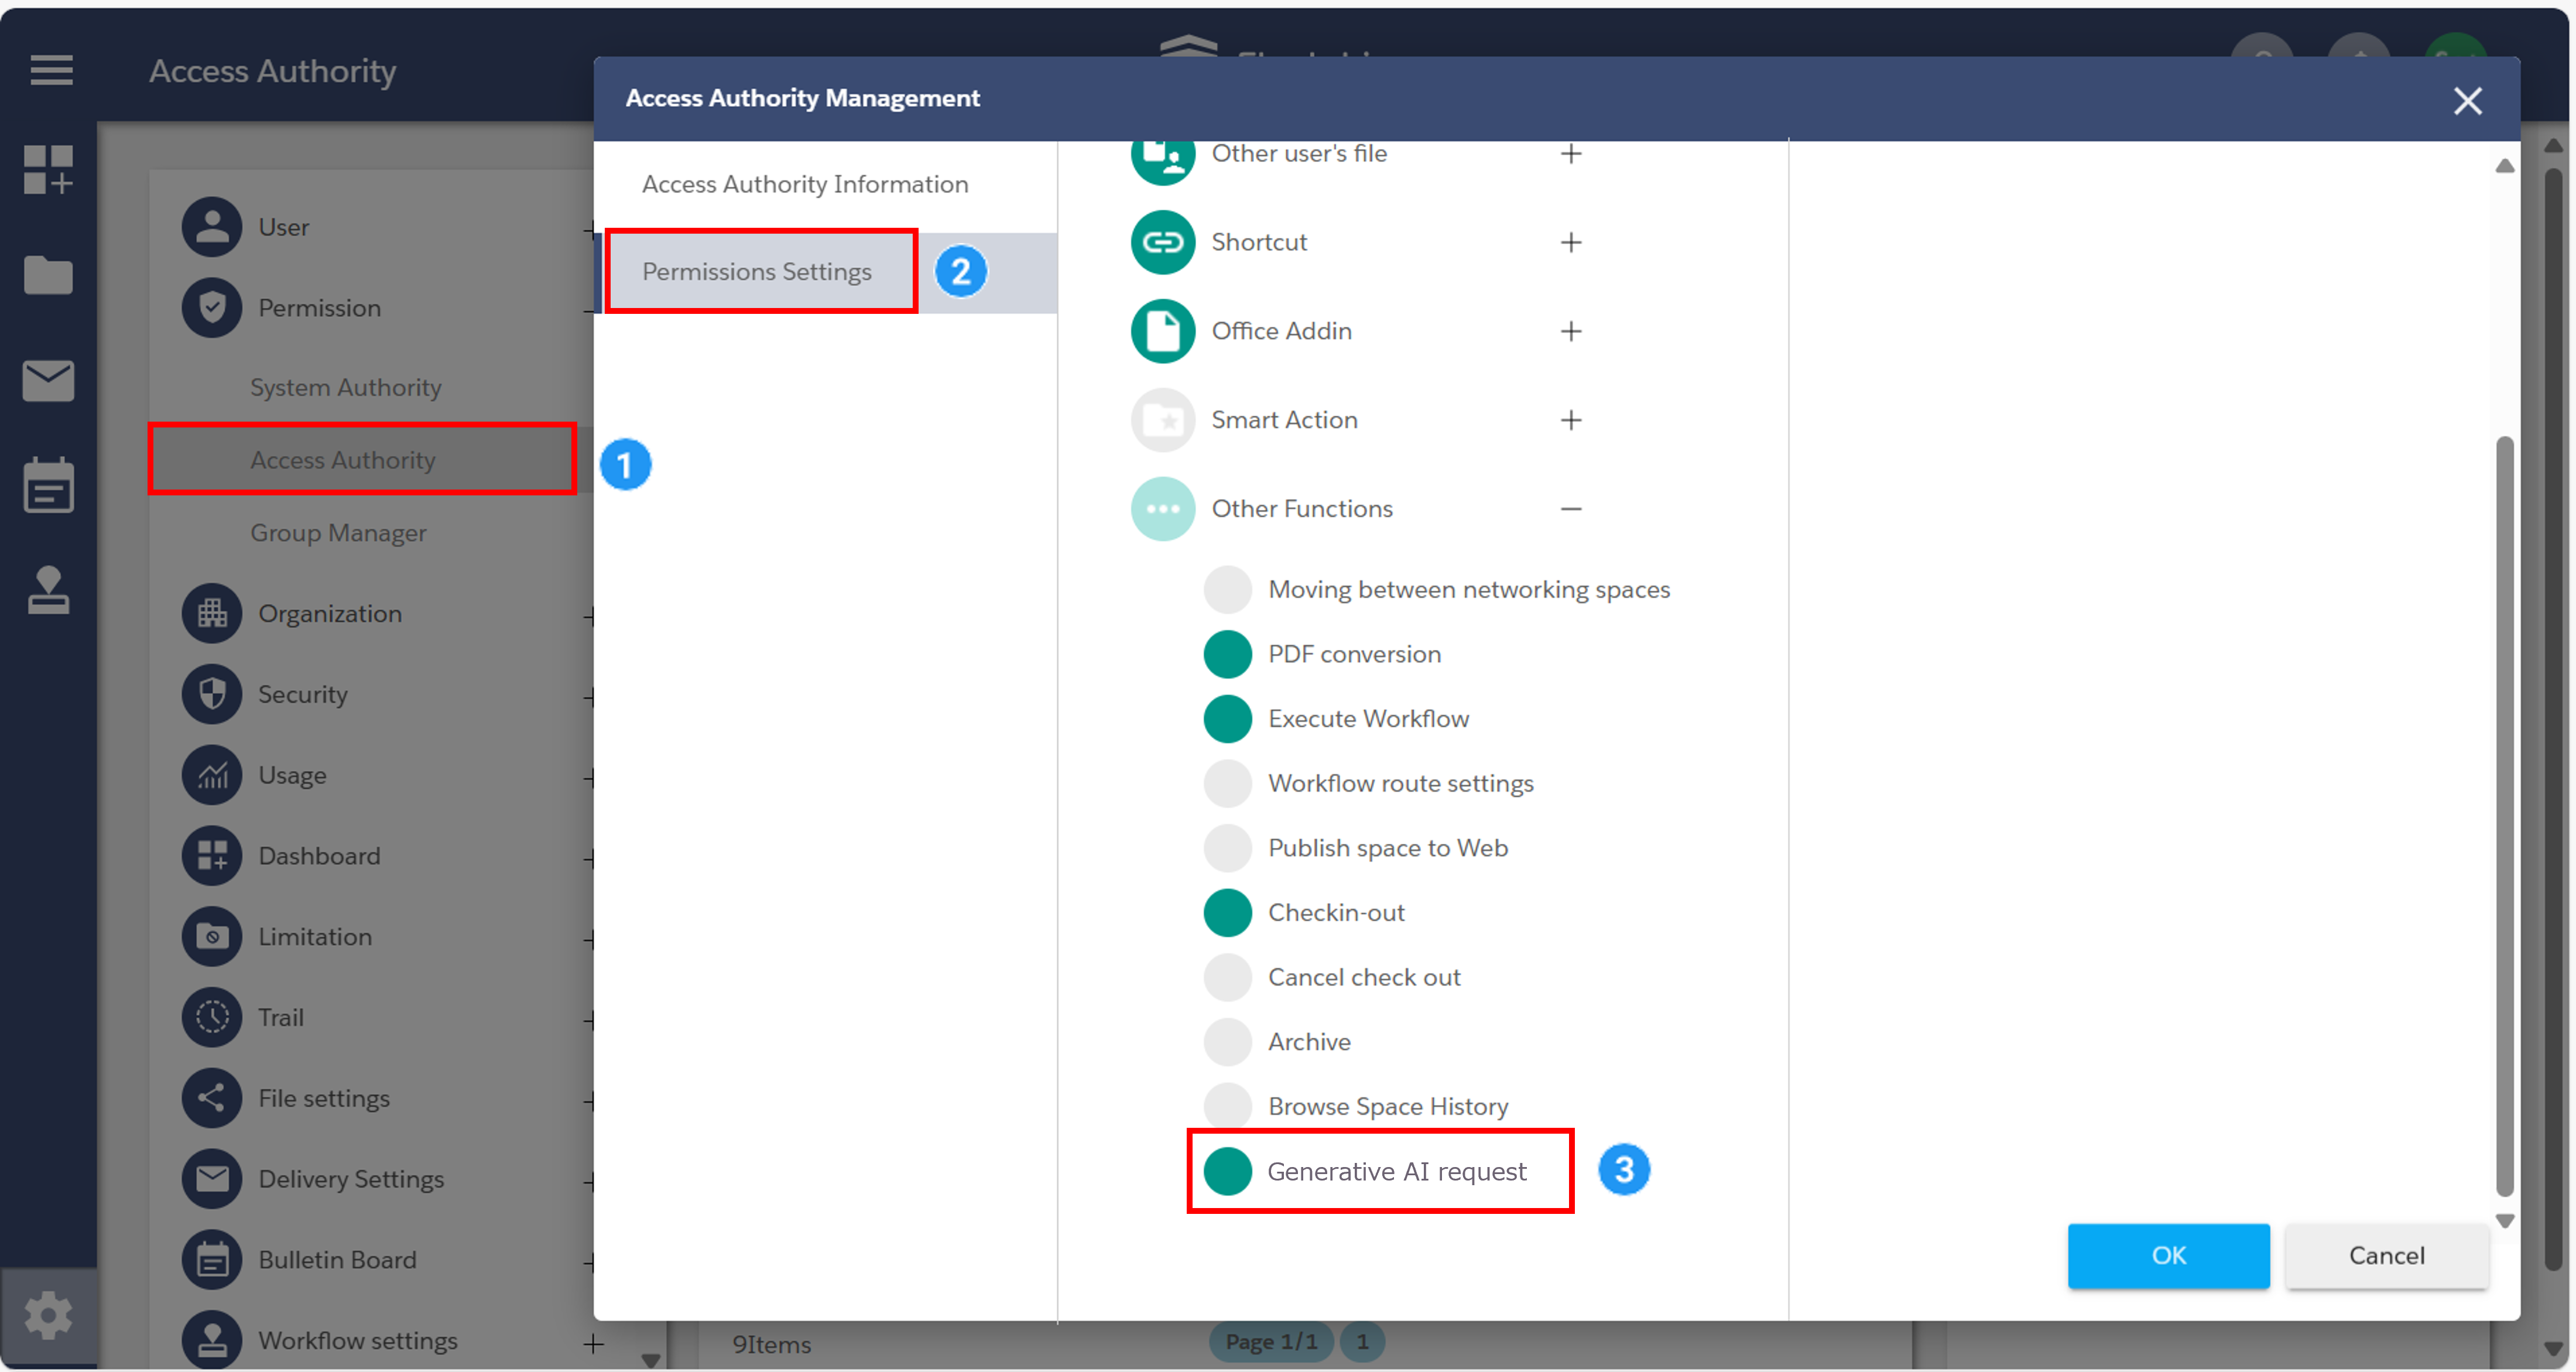Click the dialog scrollbar down arrow
The width and height of the screenshot is (2576, 1372).
tap(2504, 1221)
